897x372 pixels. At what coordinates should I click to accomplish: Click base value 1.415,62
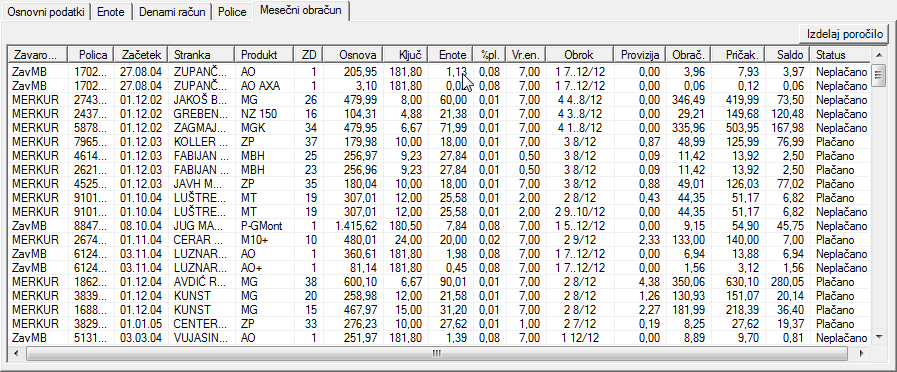point(355,225)
